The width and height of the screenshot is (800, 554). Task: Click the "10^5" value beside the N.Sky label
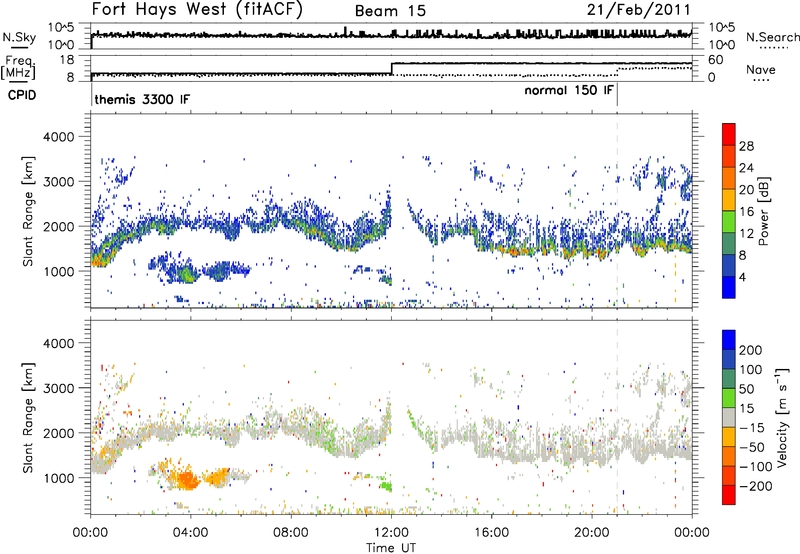click(x=60, y=27)
